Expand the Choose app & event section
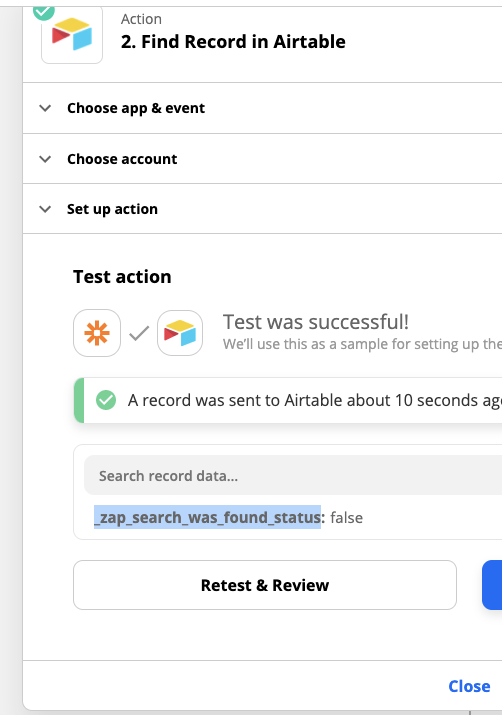Viewport: 502px width, 715px height. pyautogui.click(x=45, y=108)
